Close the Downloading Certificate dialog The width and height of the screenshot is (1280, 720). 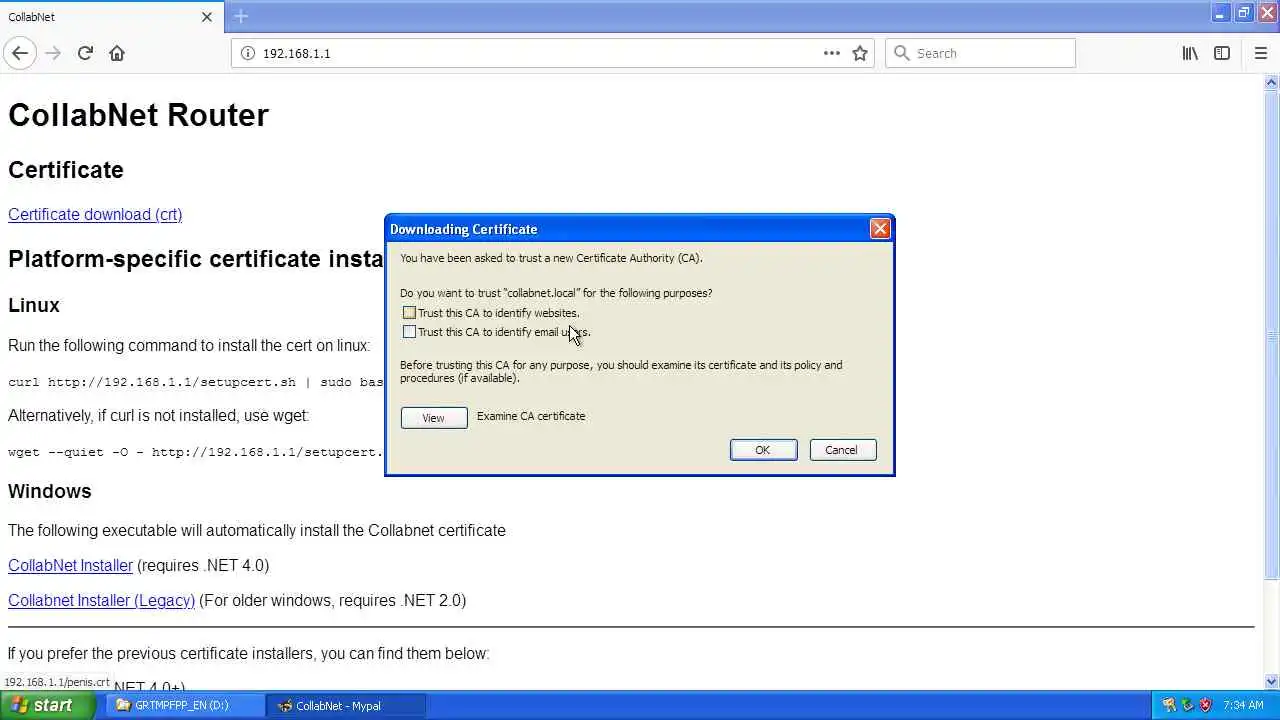click(880, 229)
